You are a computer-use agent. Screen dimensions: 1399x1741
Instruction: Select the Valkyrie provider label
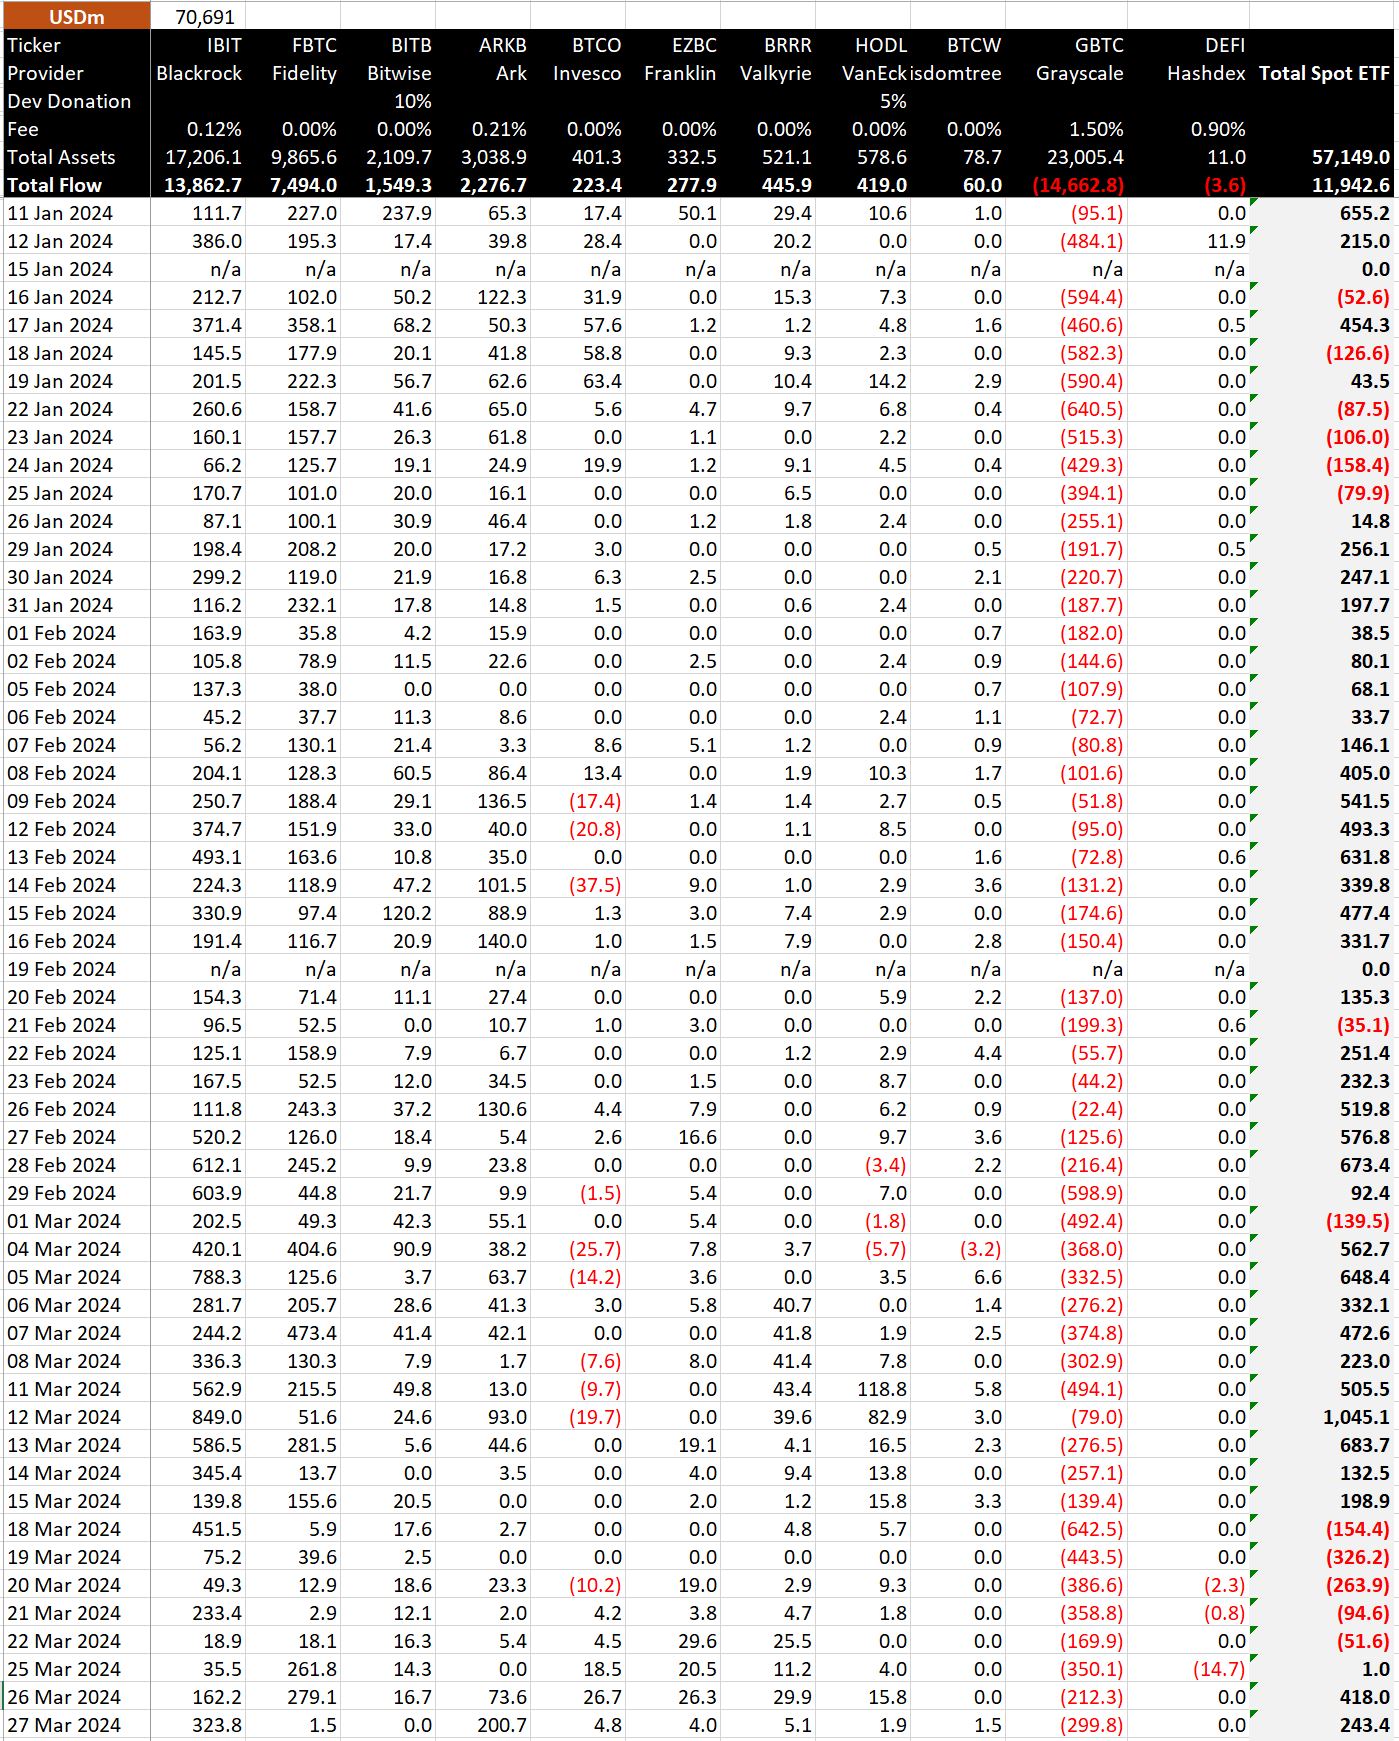tap(775, 73)
